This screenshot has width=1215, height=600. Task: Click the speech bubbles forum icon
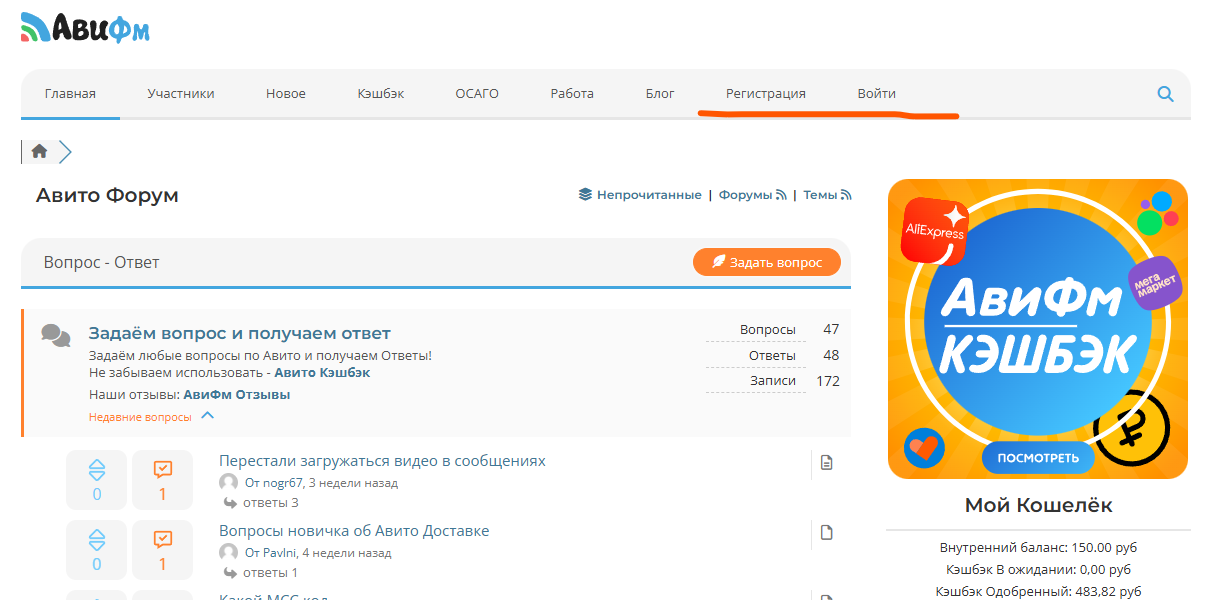click(56, 335)
